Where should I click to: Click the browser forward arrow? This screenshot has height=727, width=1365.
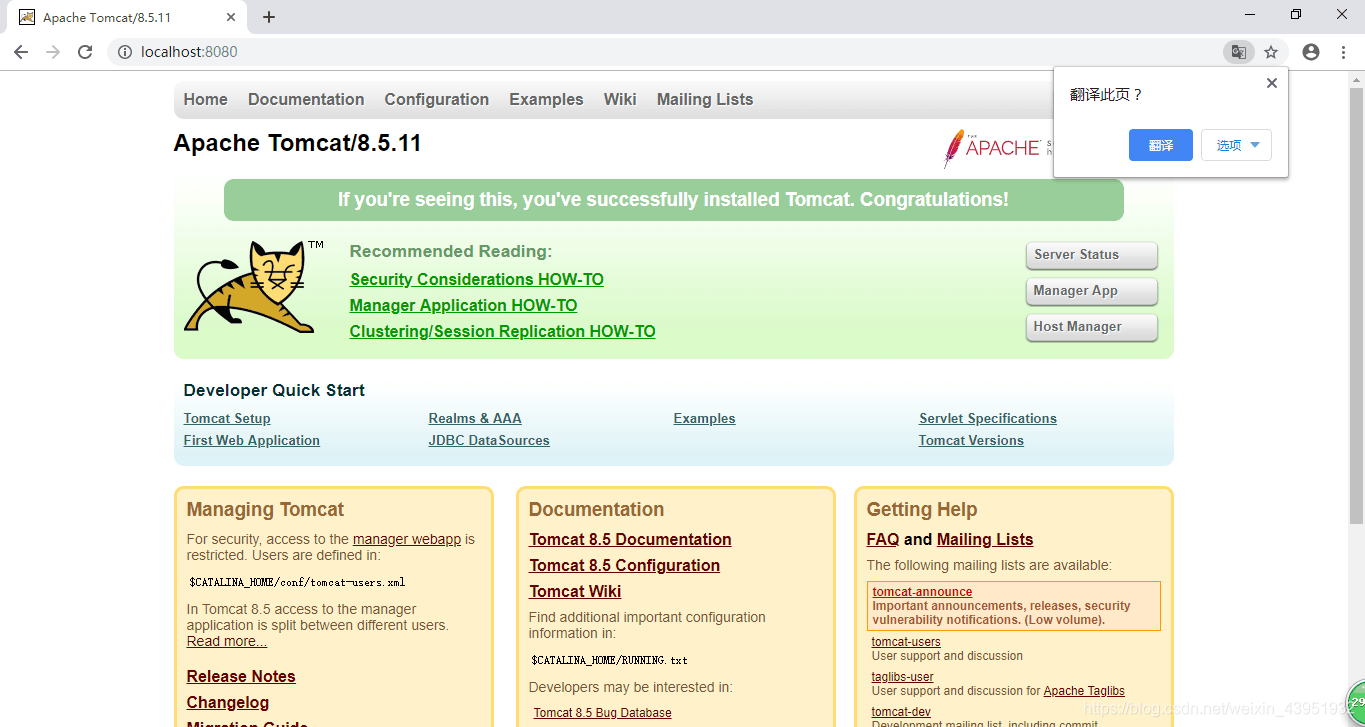point(53,52)
